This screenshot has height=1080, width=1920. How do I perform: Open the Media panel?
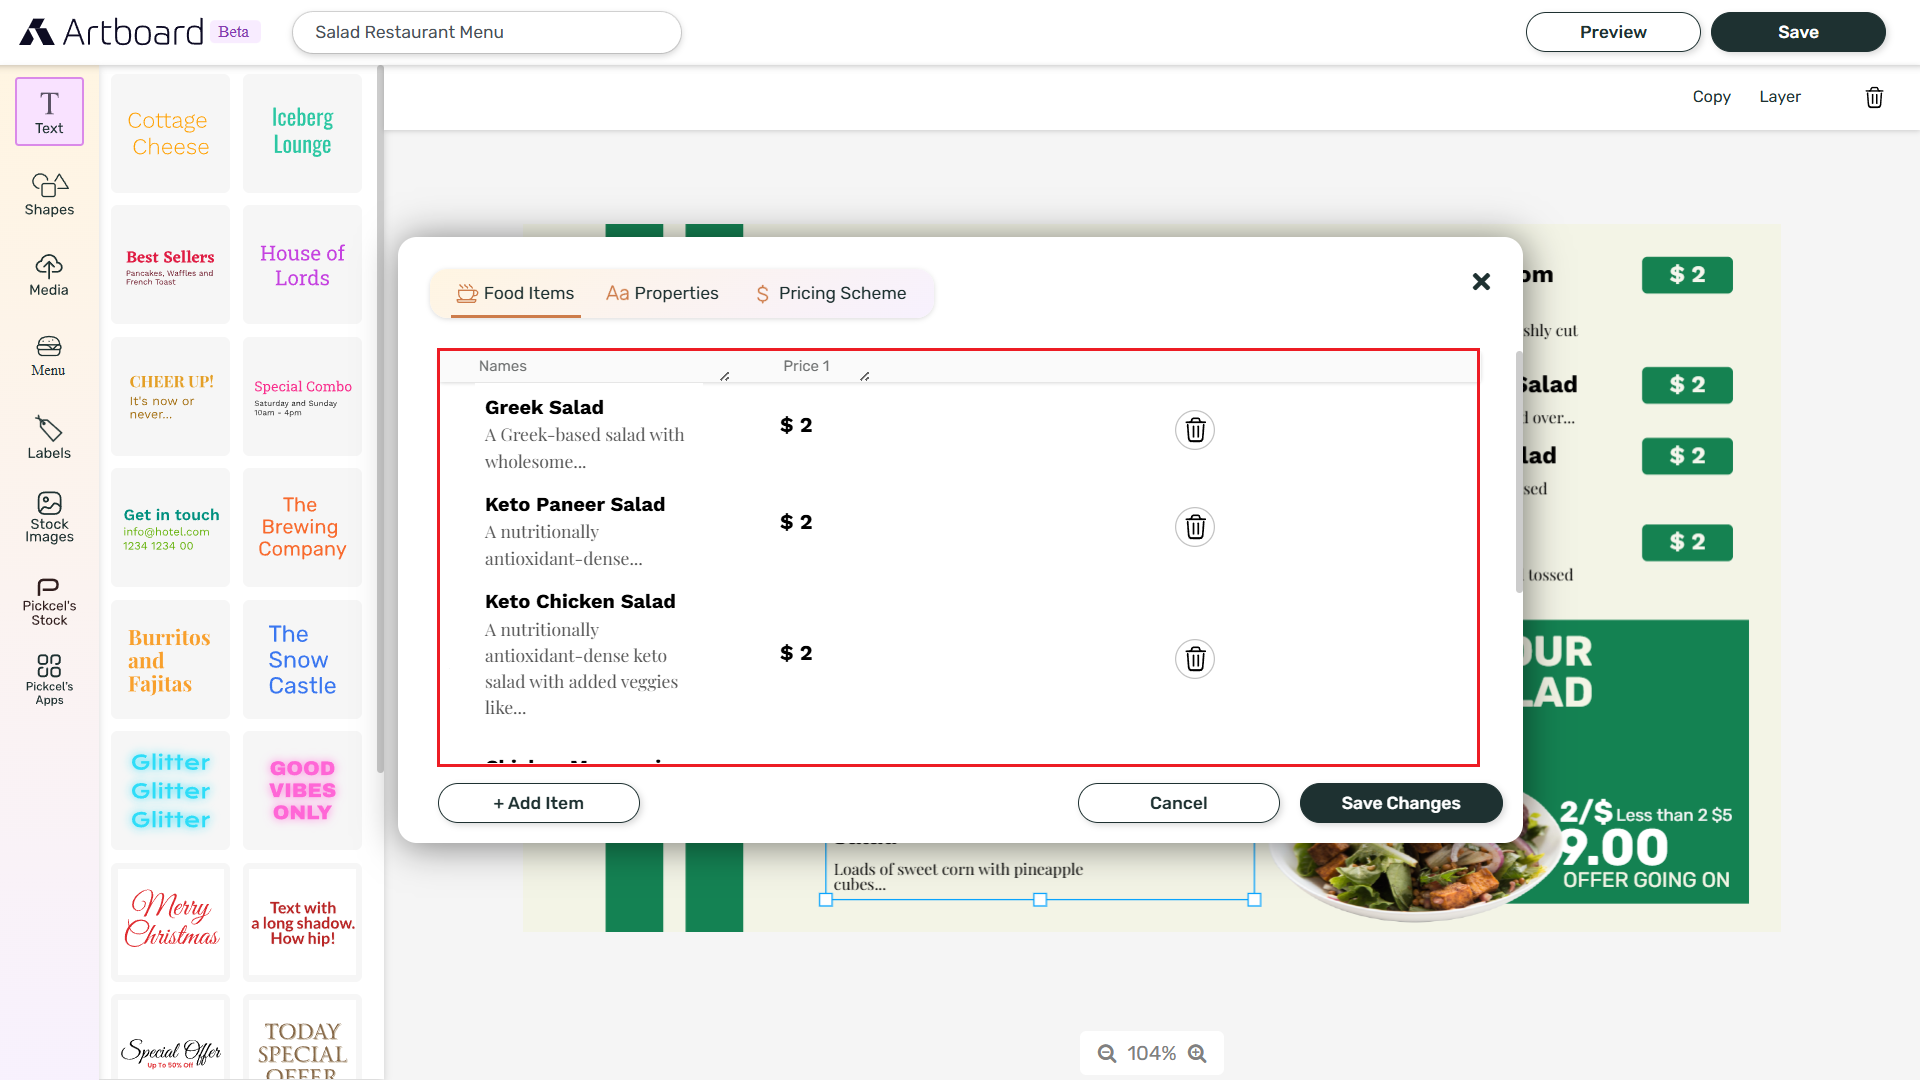point(48,274)
